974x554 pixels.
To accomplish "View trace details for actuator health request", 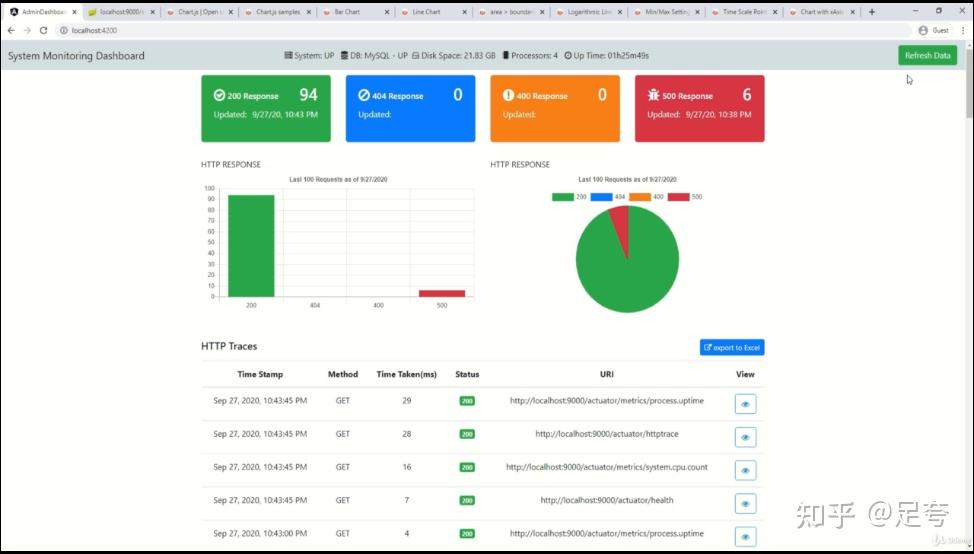I will [745, 504].
